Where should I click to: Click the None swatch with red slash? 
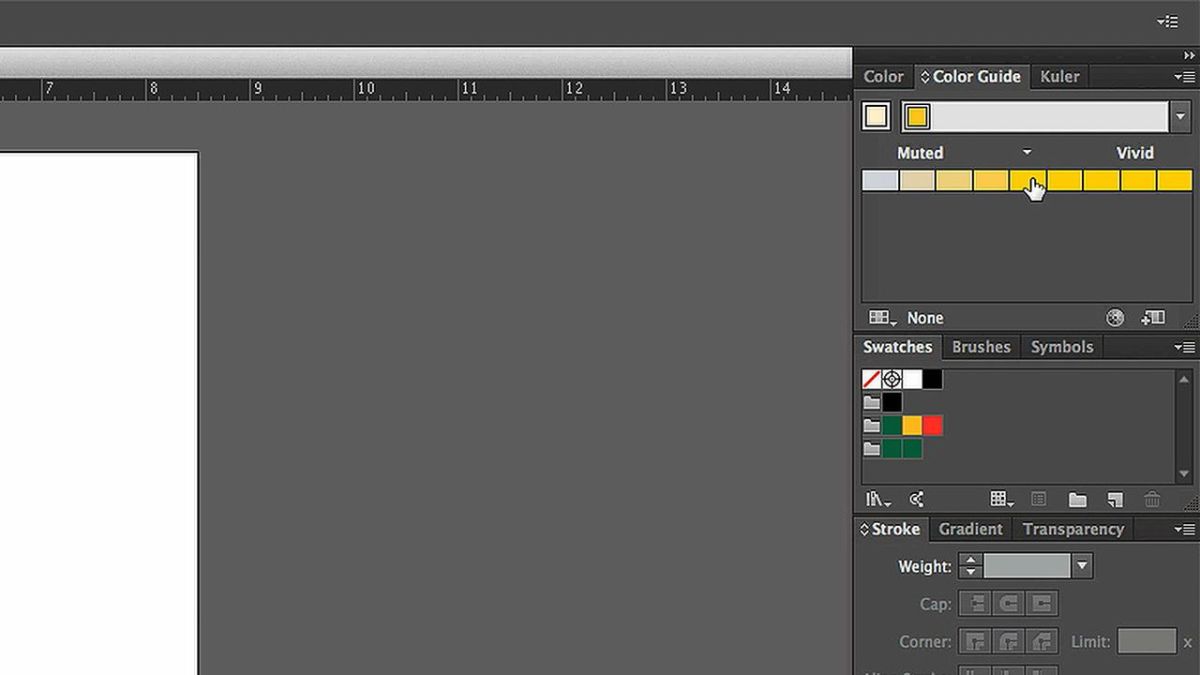pyautogui.click(x=872, y=379)
